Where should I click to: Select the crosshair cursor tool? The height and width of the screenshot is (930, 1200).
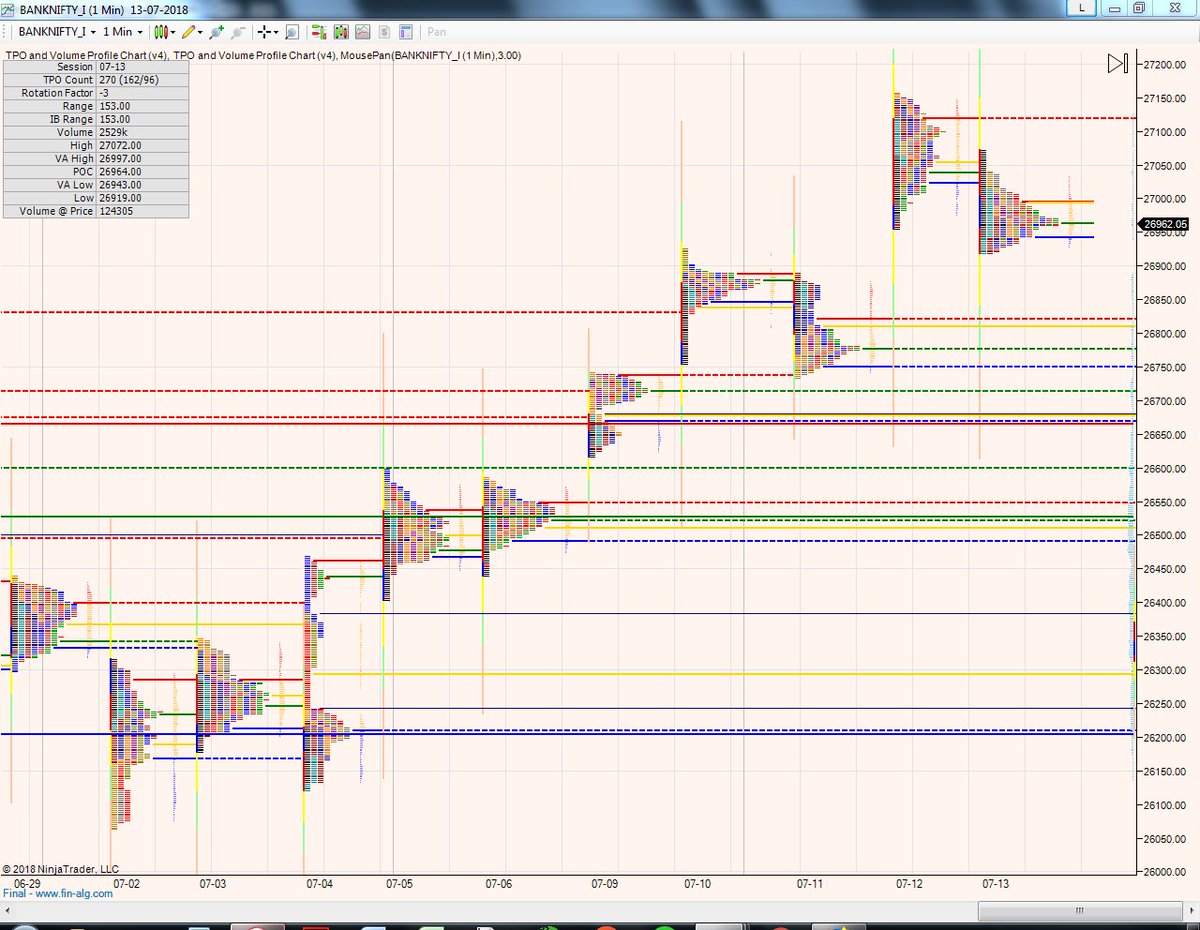(x=264, y=32)
